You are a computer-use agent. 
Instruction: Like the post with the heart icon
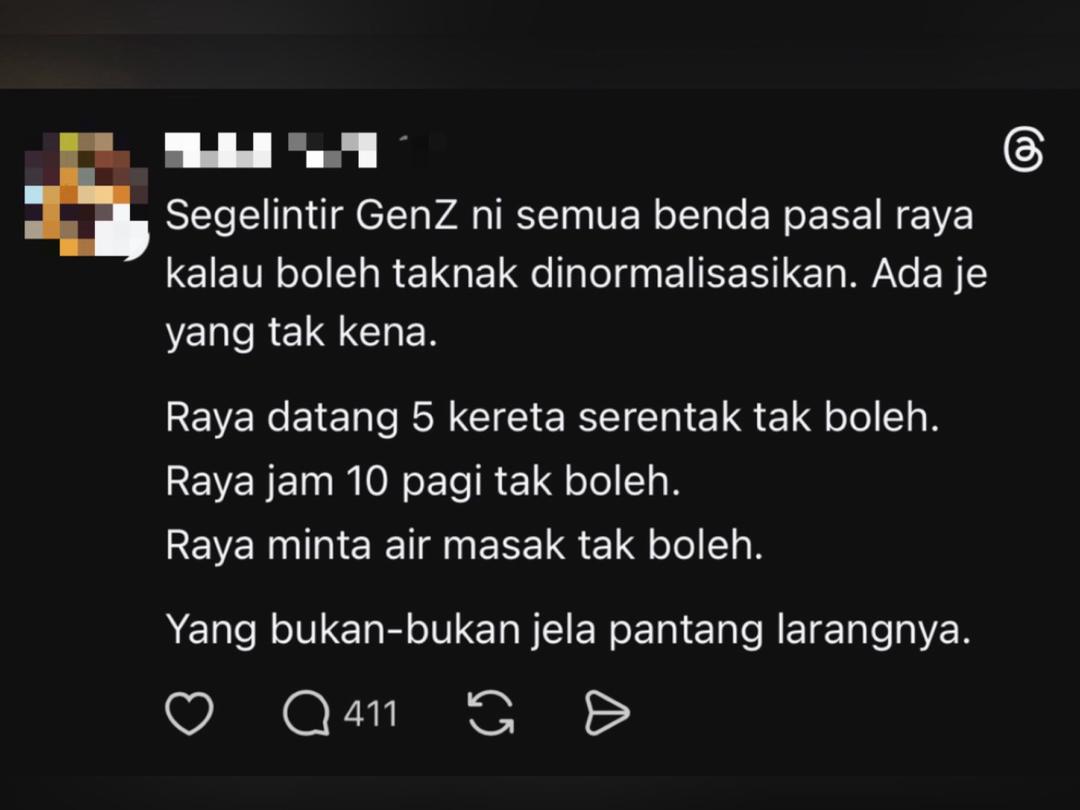189,714
